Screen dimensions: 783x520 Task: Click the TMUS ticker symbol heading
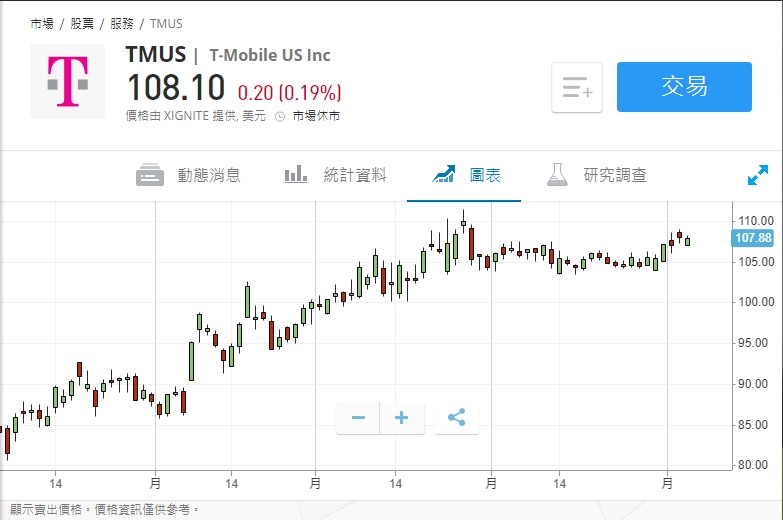coord(156,55)
